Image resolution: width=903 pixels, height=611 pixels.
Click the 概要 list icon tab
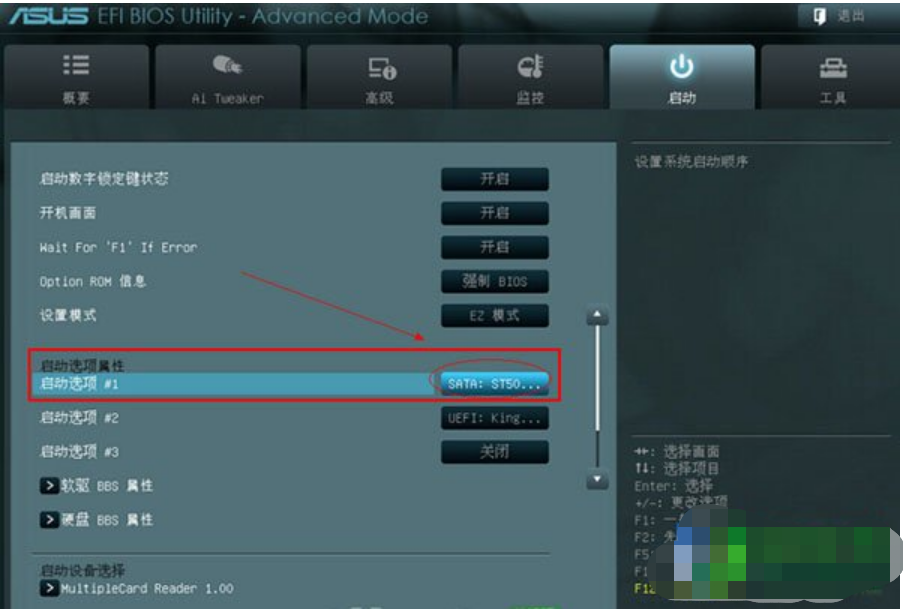tap(75, 65)
